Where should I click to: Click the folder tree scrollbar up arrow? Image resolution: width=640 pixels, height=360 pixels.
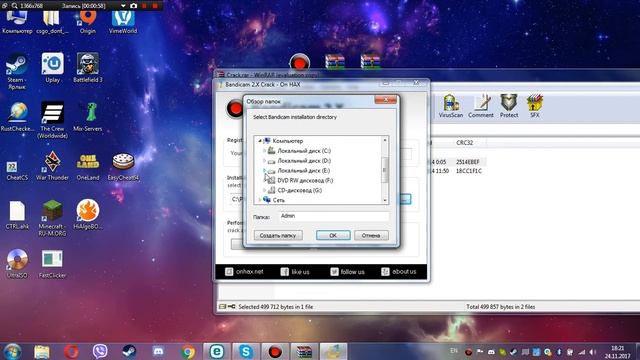pos(384,140)
